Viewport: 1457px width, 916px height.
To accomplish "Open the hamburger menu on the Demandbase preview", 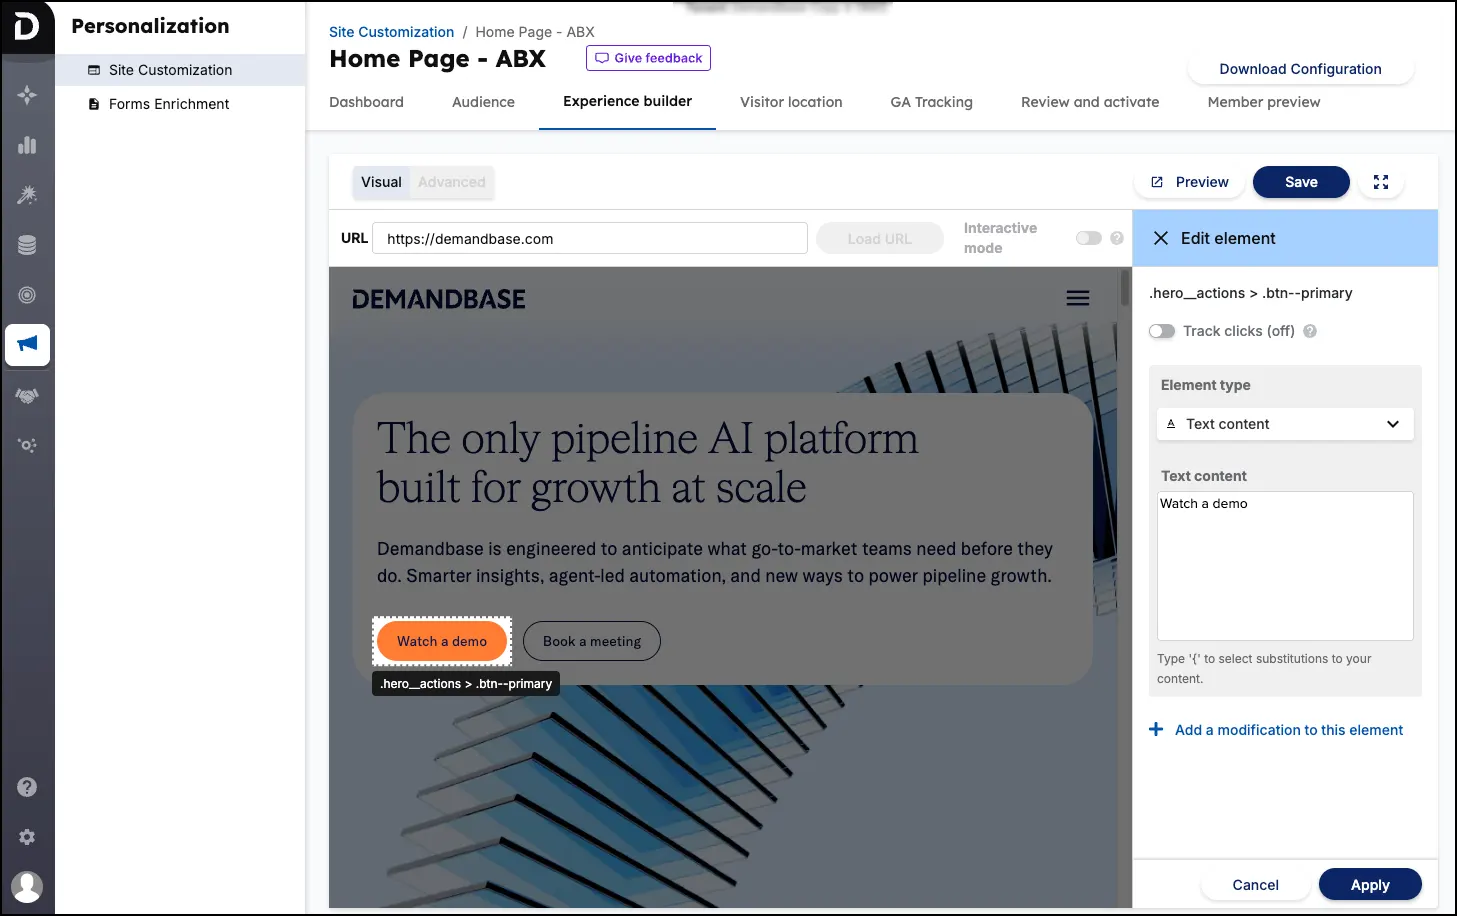I will 1077,297.
